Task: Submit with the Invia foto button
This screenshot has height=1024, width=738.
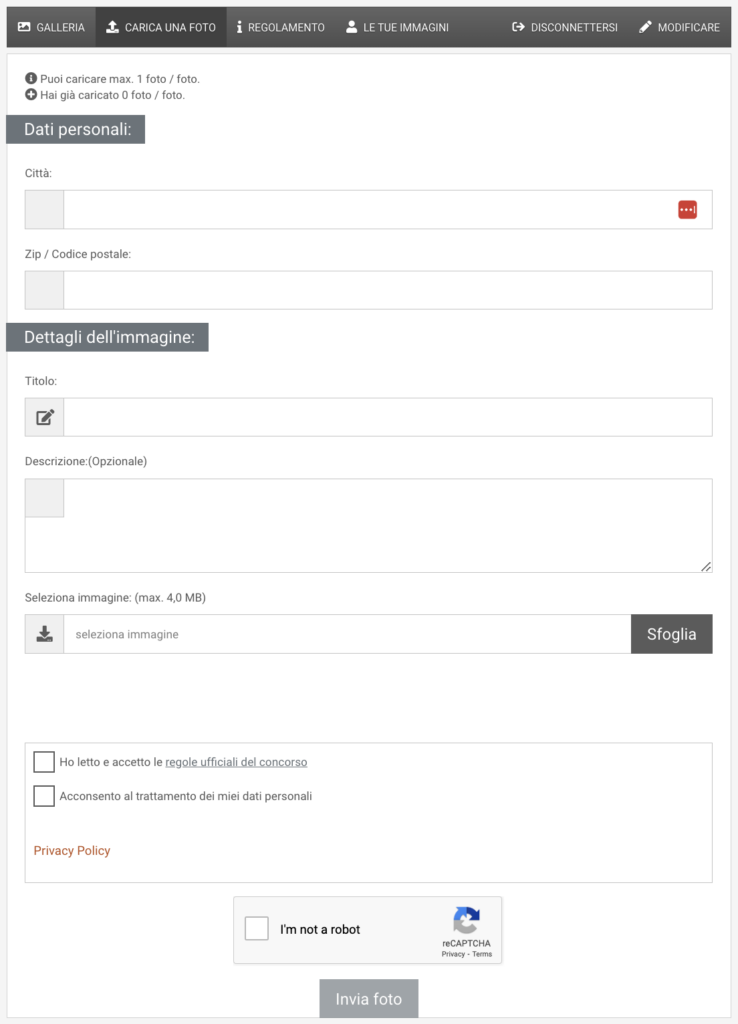Action: (x=369, y=999)
